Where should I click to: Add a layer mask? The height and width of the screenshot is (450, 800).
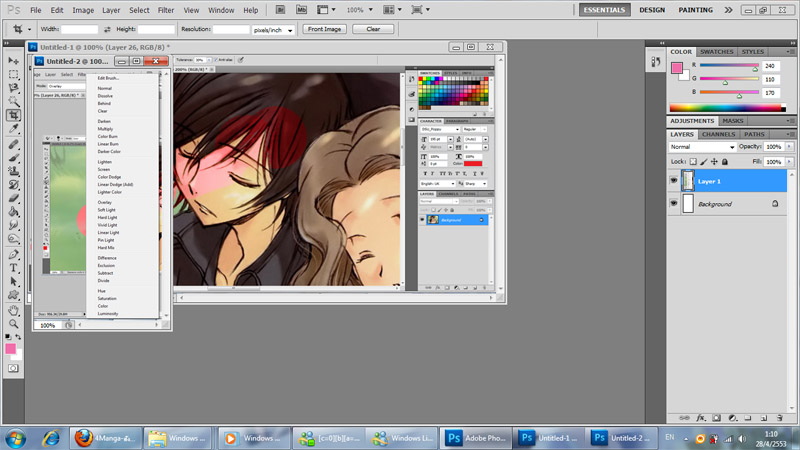[717, 418]
